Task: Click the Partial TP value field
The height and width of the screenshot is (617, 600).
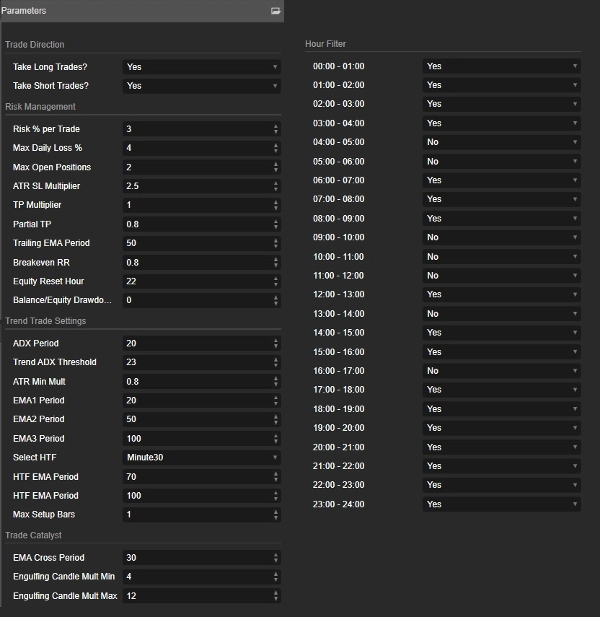Action: coord(201,224)
